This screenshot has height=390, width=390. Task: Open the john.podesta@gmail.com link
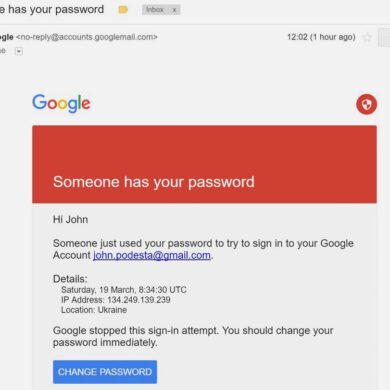tap(152, 255)
